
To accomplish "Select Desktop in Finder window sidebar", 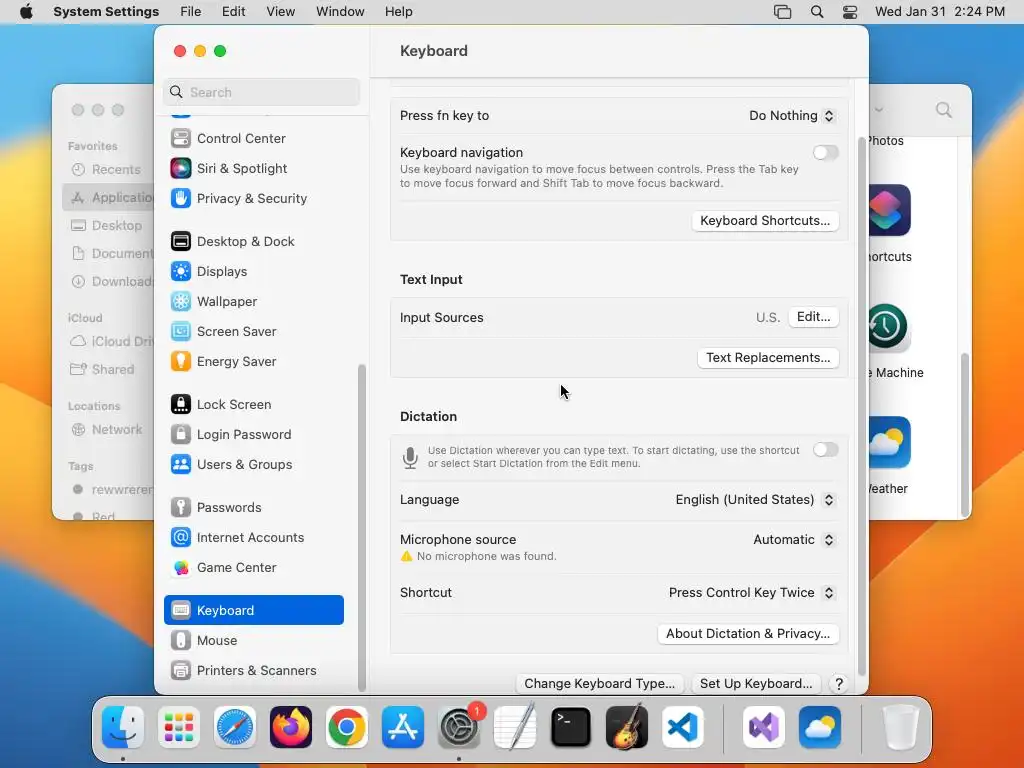I will coord(108,226).
